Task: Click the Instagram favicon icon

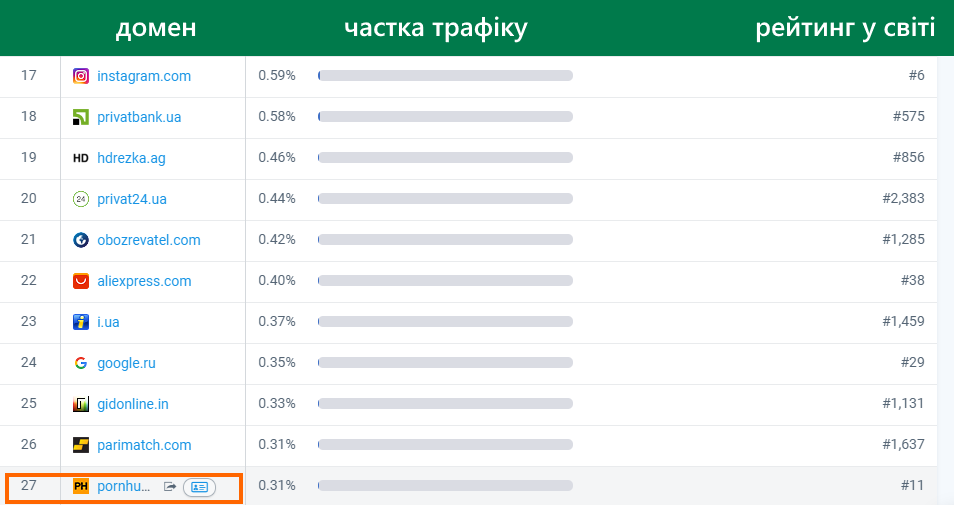Action: coord(81,76)
